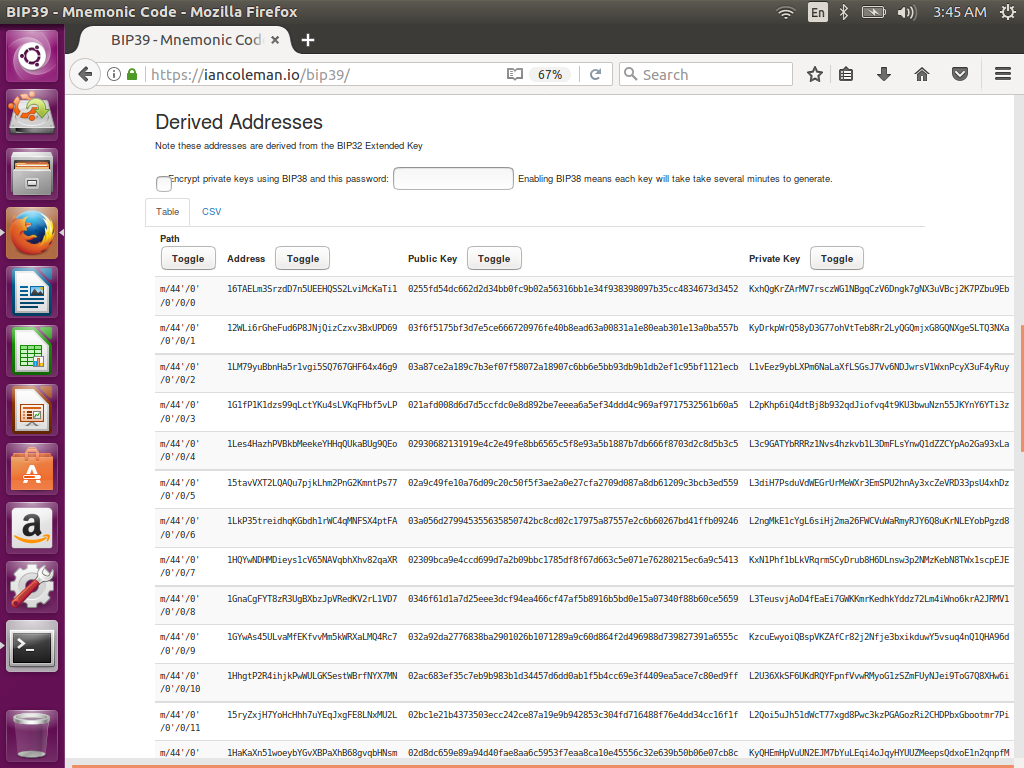Image resolution: width=1024 pixels, height=768 pixels.
Task: Open the Firefox downloads arrow icon
Action: click(x=884, y=74)
